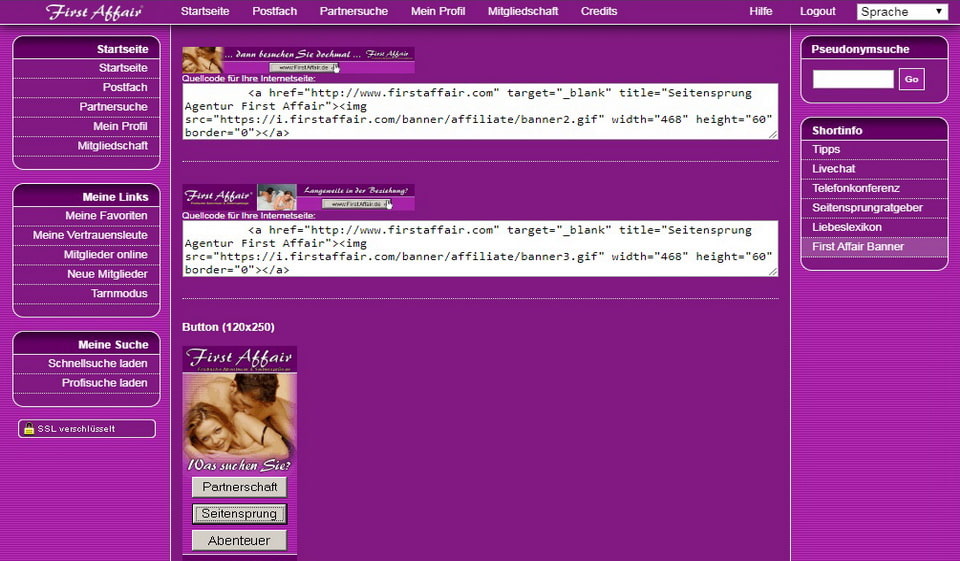Click the second First Affair banner image
The width and height of the screenshot is (960, 561).
coord(298,197)
